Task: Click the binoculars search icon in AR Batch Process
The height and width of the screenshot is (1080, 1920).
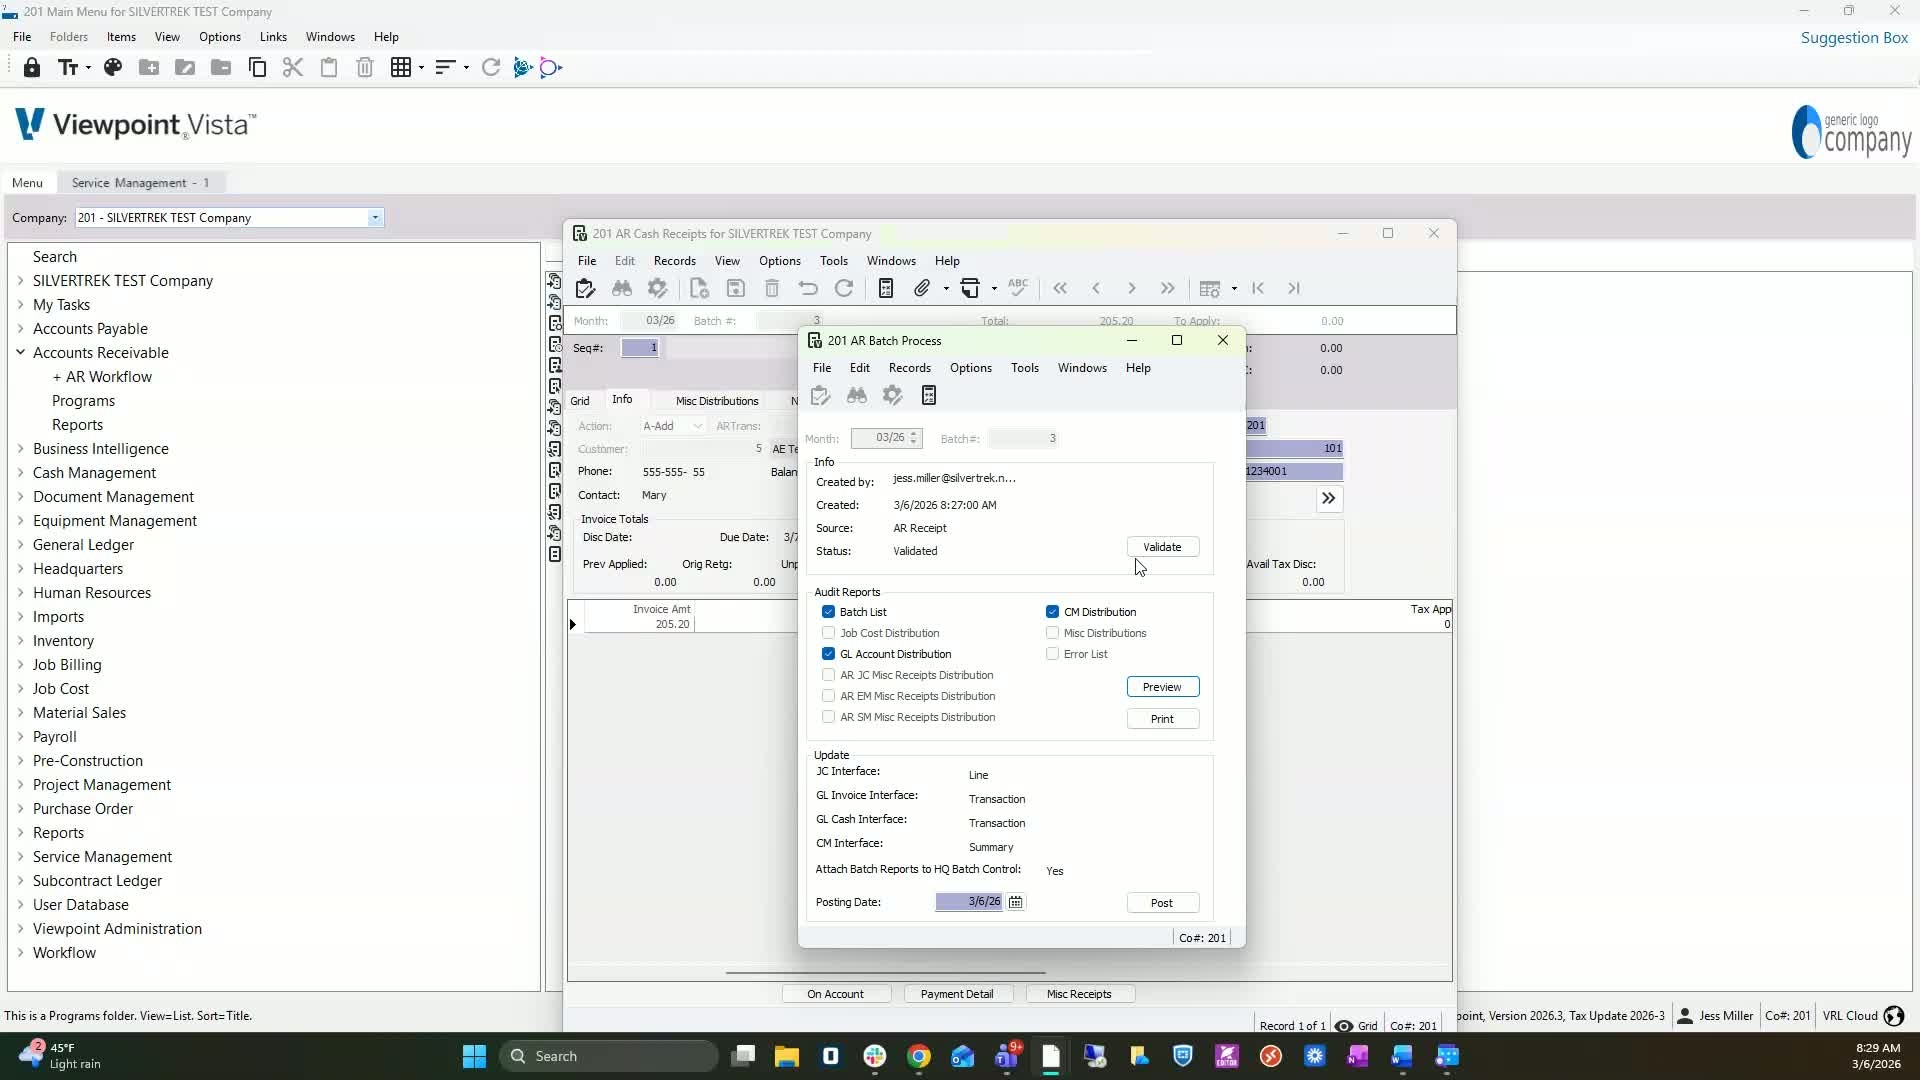Action: 857,396
